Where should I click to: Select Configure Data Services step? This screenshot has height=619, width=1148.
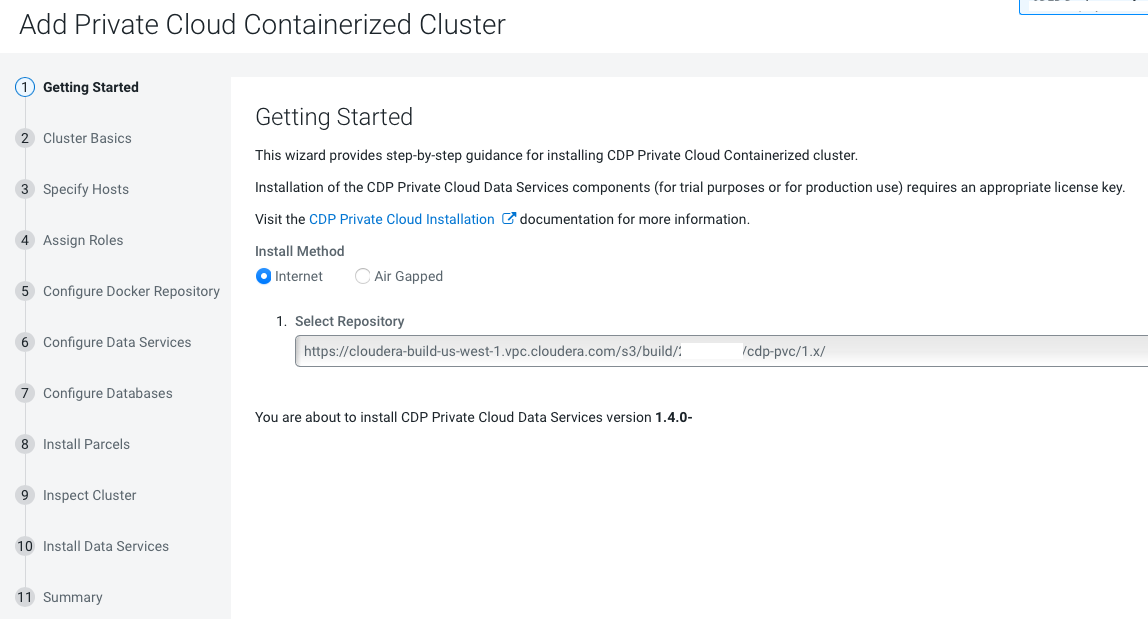coord(117,342)
